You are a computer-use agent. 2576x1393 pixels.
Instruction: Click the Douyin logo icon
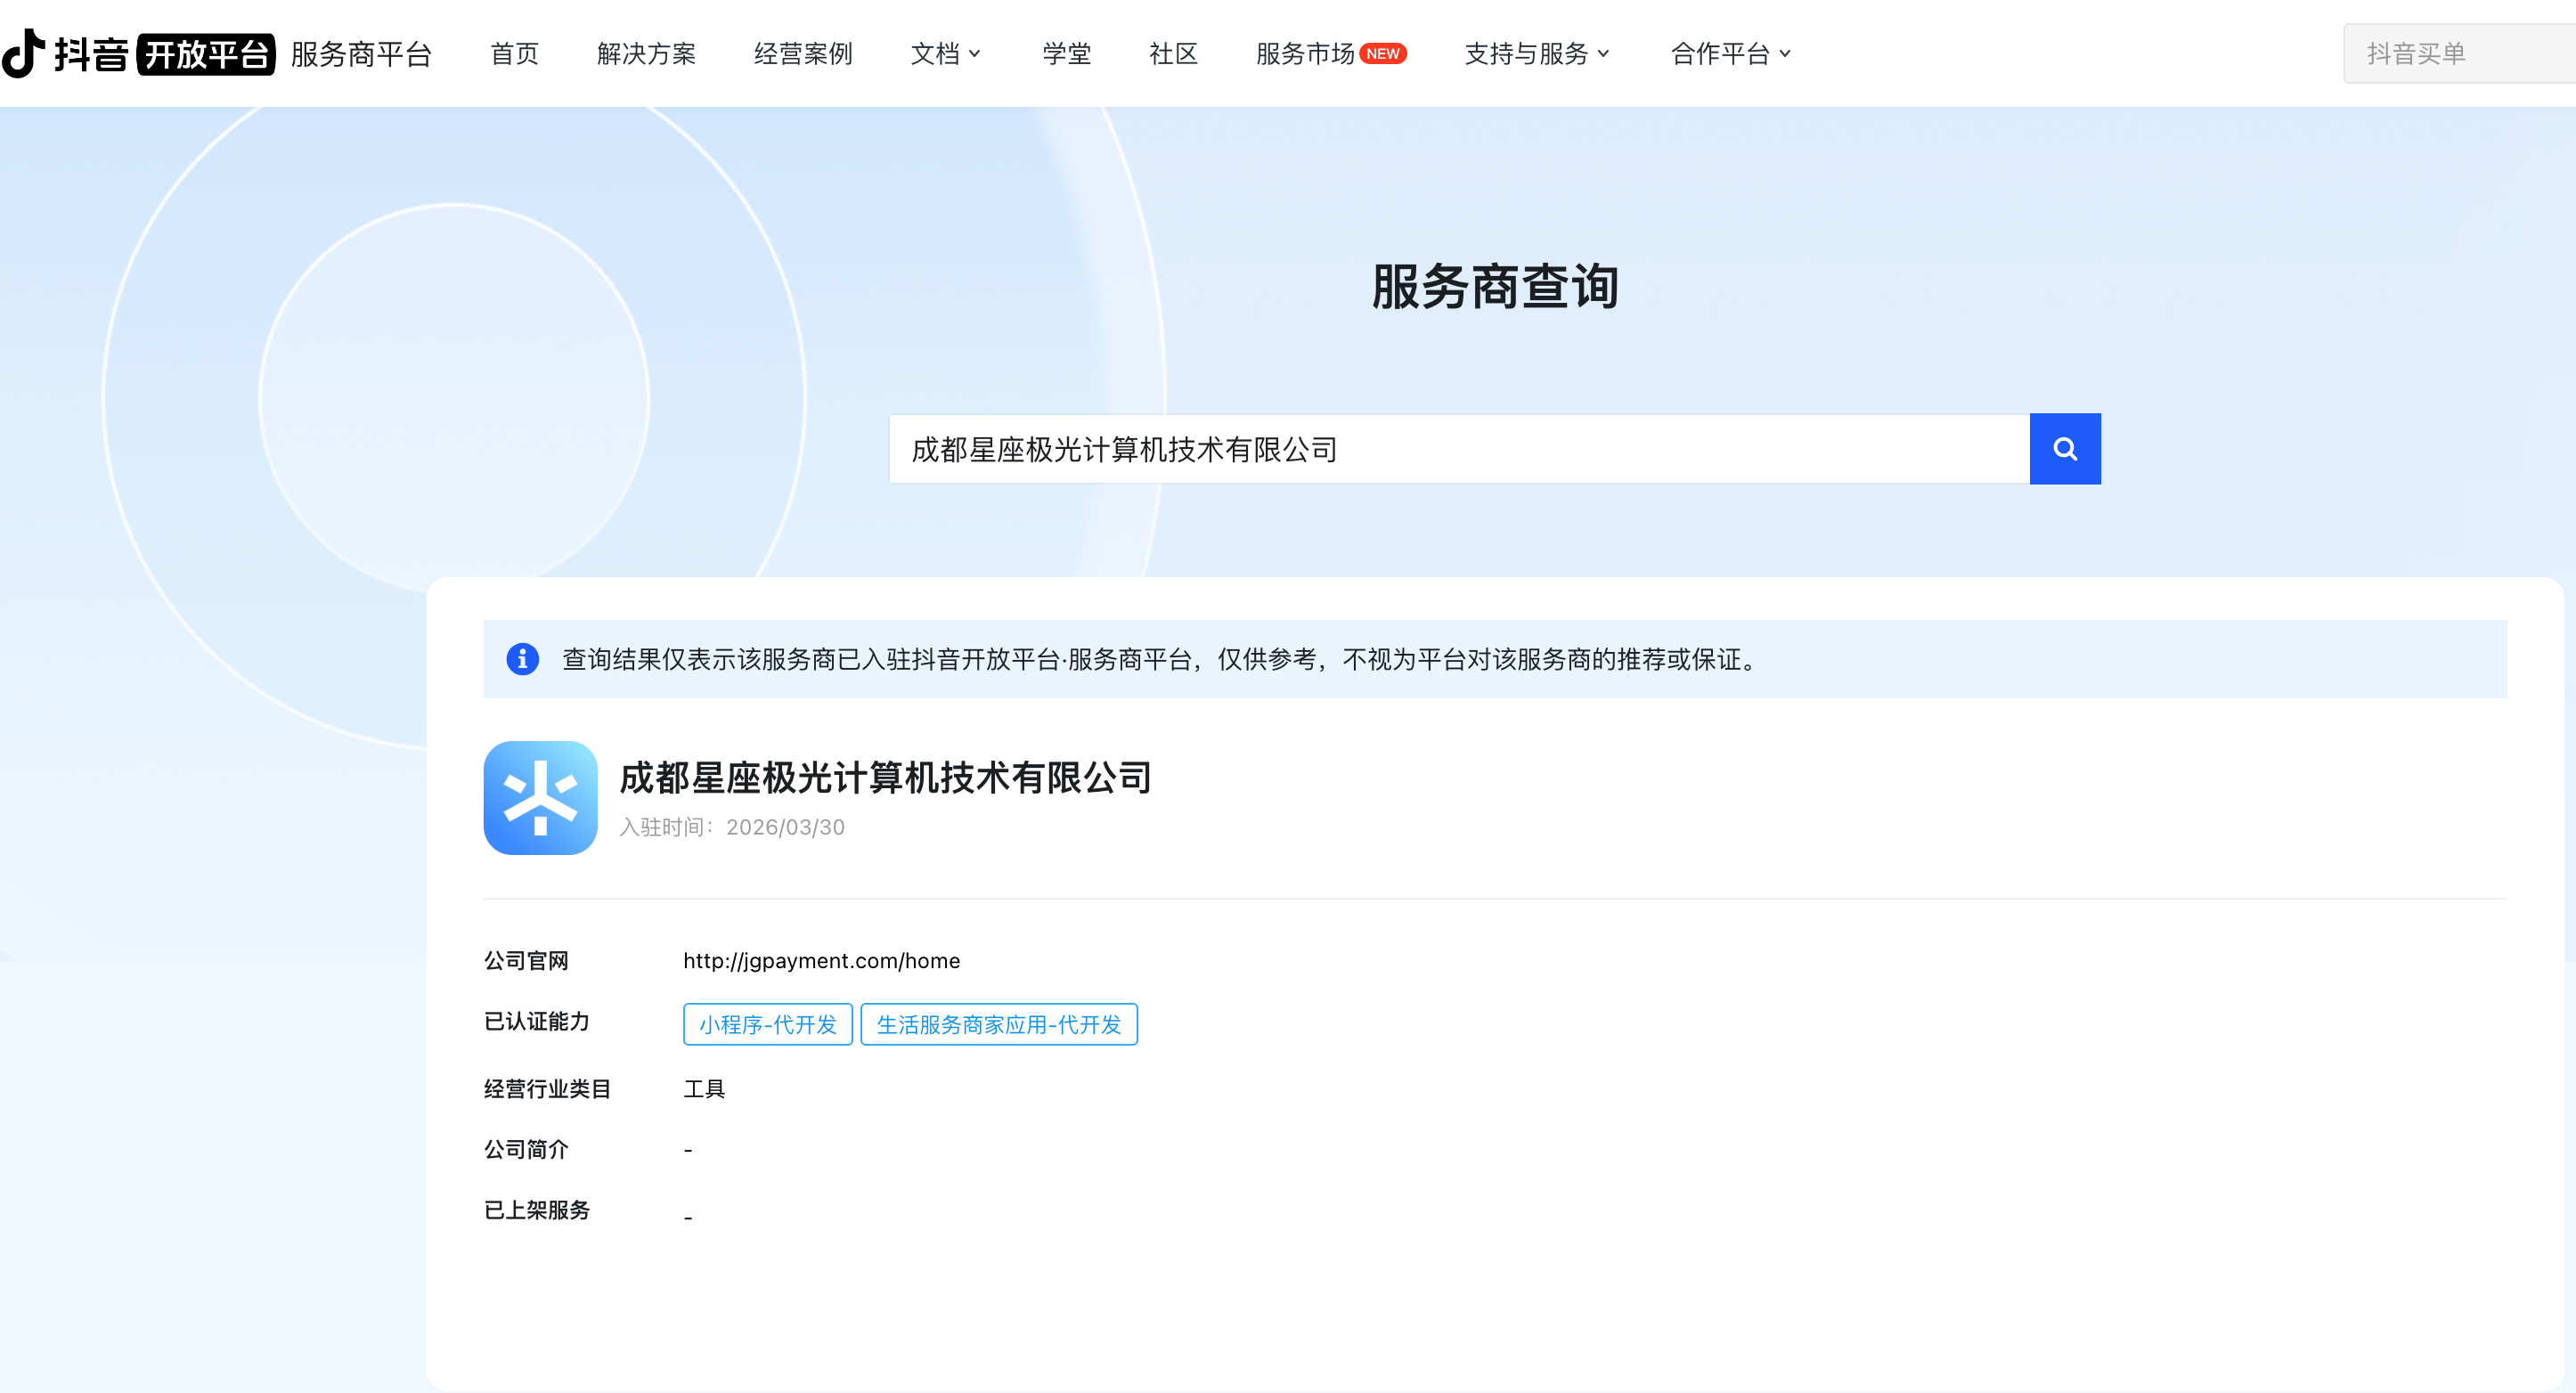pos(24,53)
